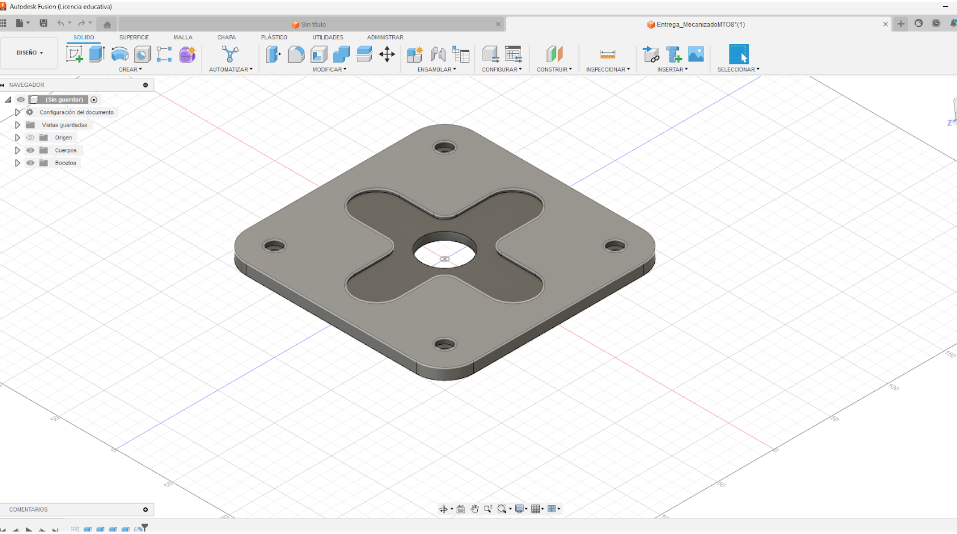Select the Create Sketch tool icon
The image size is (957, 534).
74,54
